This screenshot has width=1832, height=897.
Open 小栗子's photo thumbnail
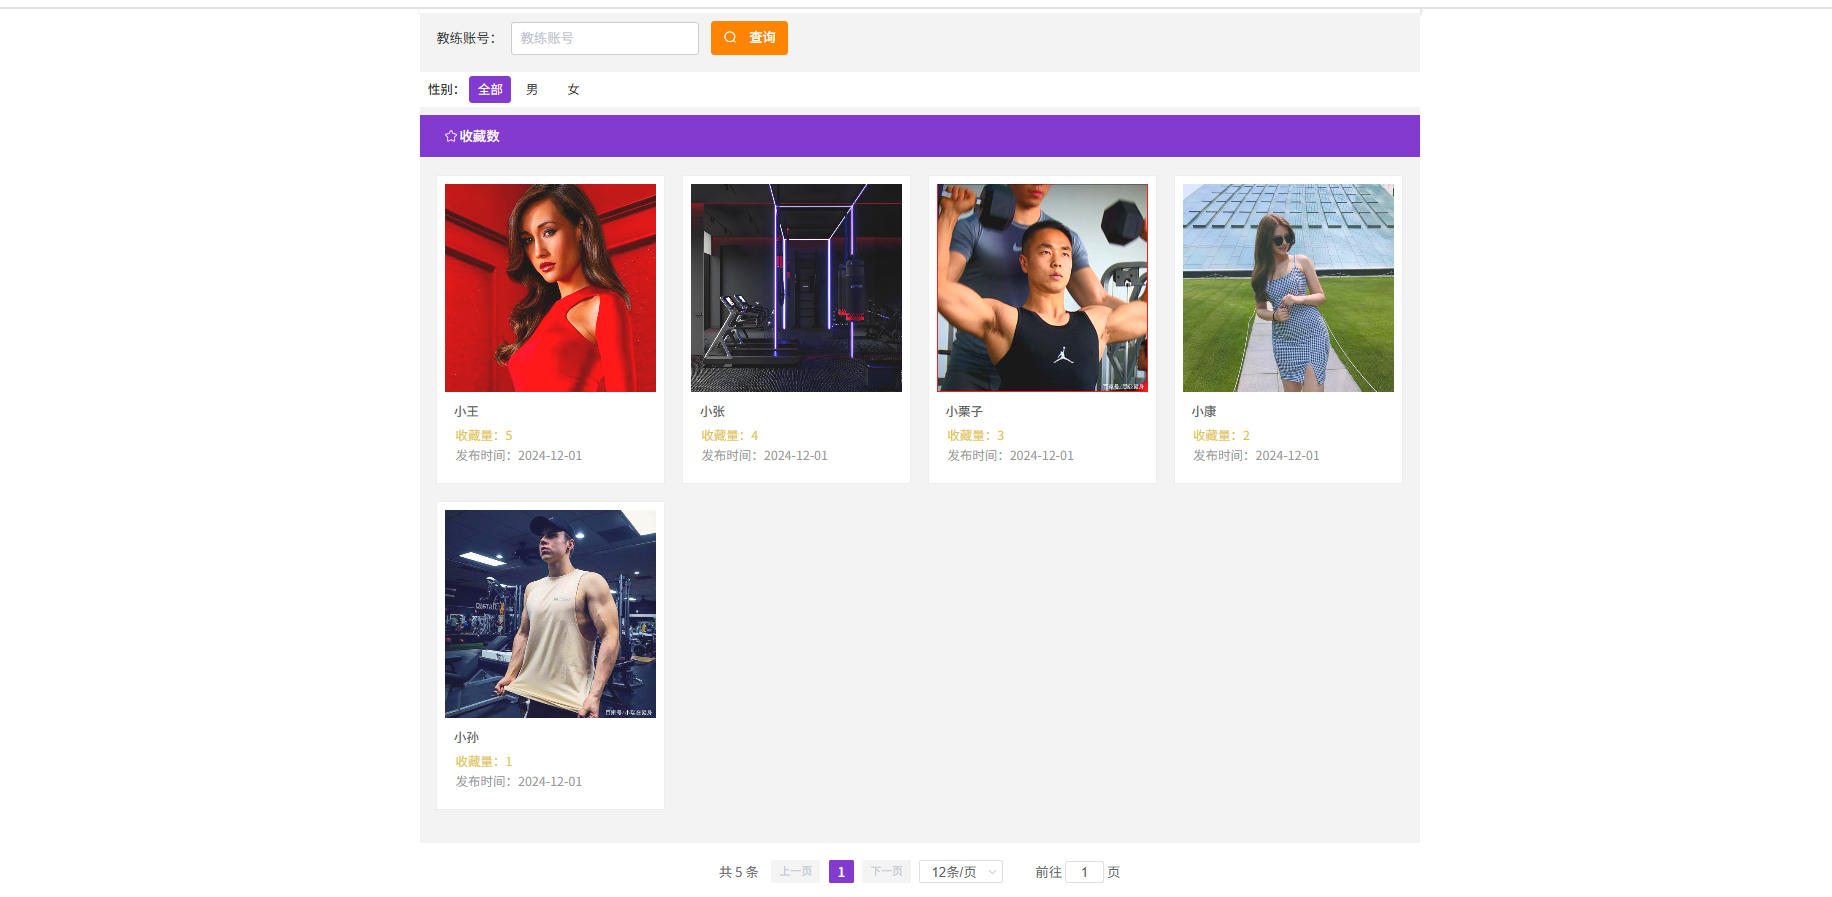pos(1042,288)
